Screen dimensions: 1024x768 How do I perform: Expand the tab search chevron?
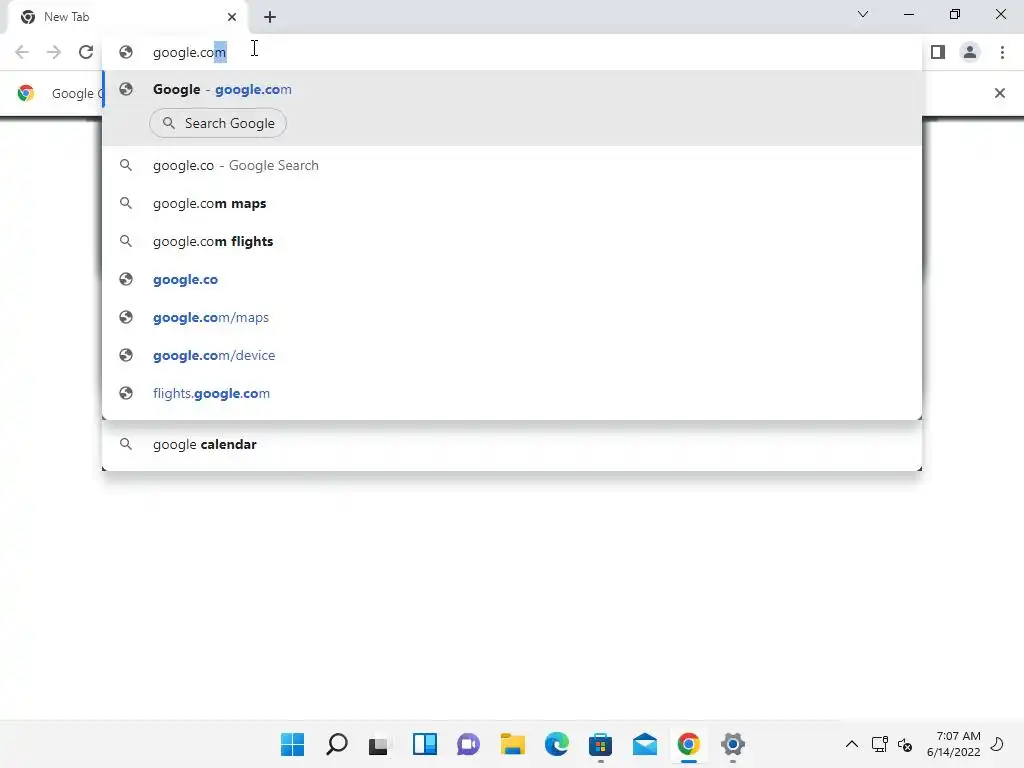[x=863, y=14]
